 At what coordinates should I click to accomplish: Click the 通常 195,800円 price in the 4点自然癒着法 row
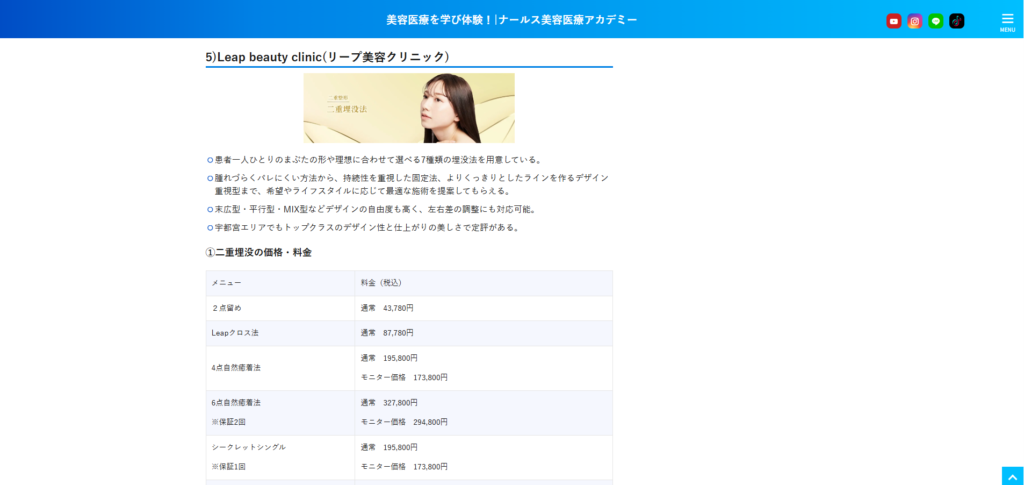pos(389,358)
